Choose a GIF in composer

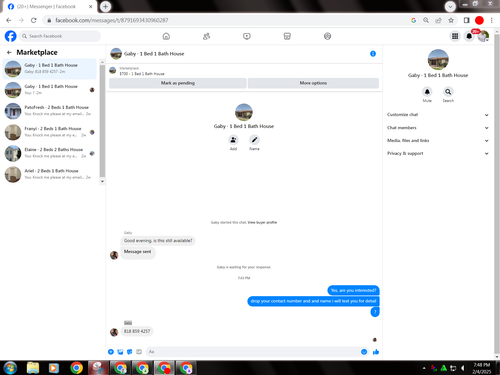tap(139, 352)
